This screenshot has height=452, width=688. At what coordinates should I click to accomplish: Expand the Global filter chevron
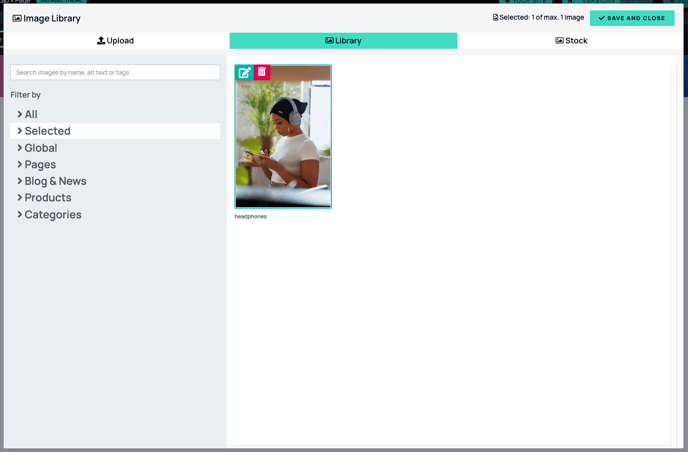(20, 148)
